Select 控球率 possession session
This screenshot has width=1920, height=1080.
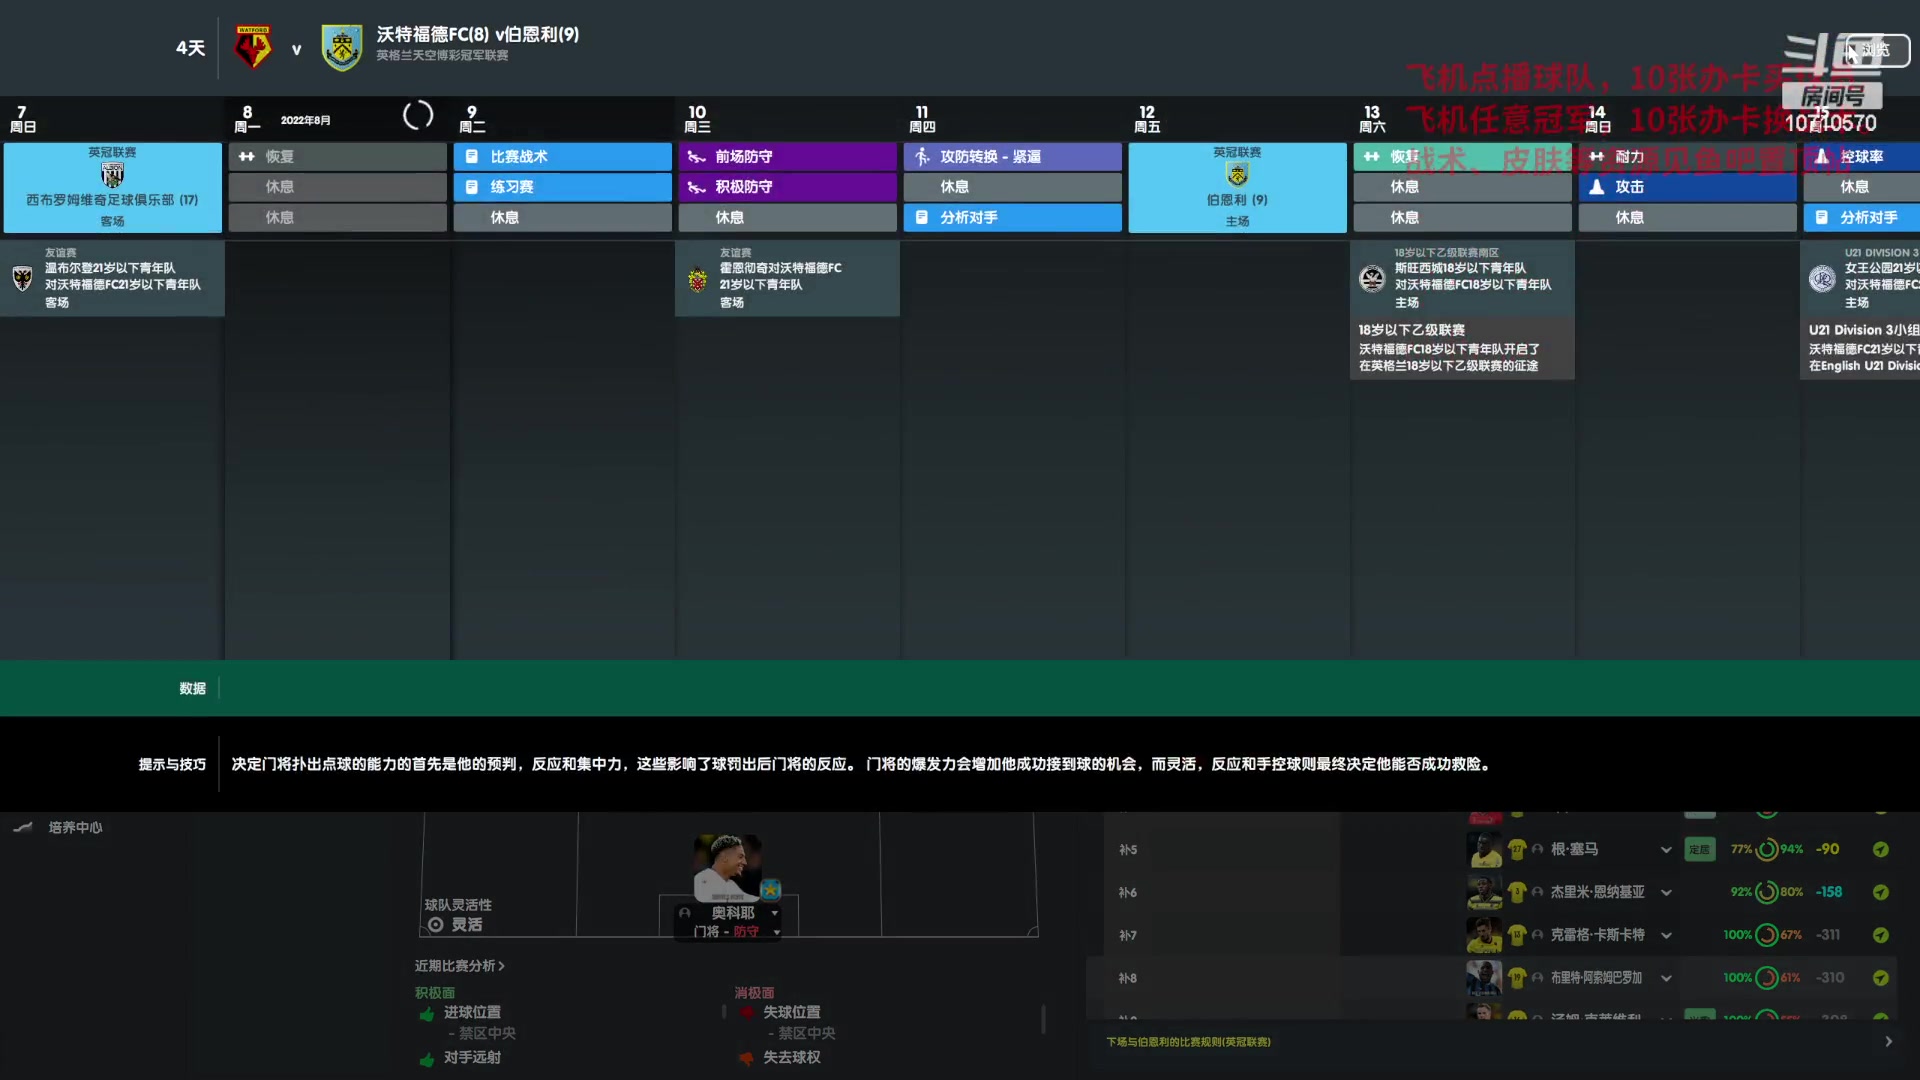click(1862, 156)
